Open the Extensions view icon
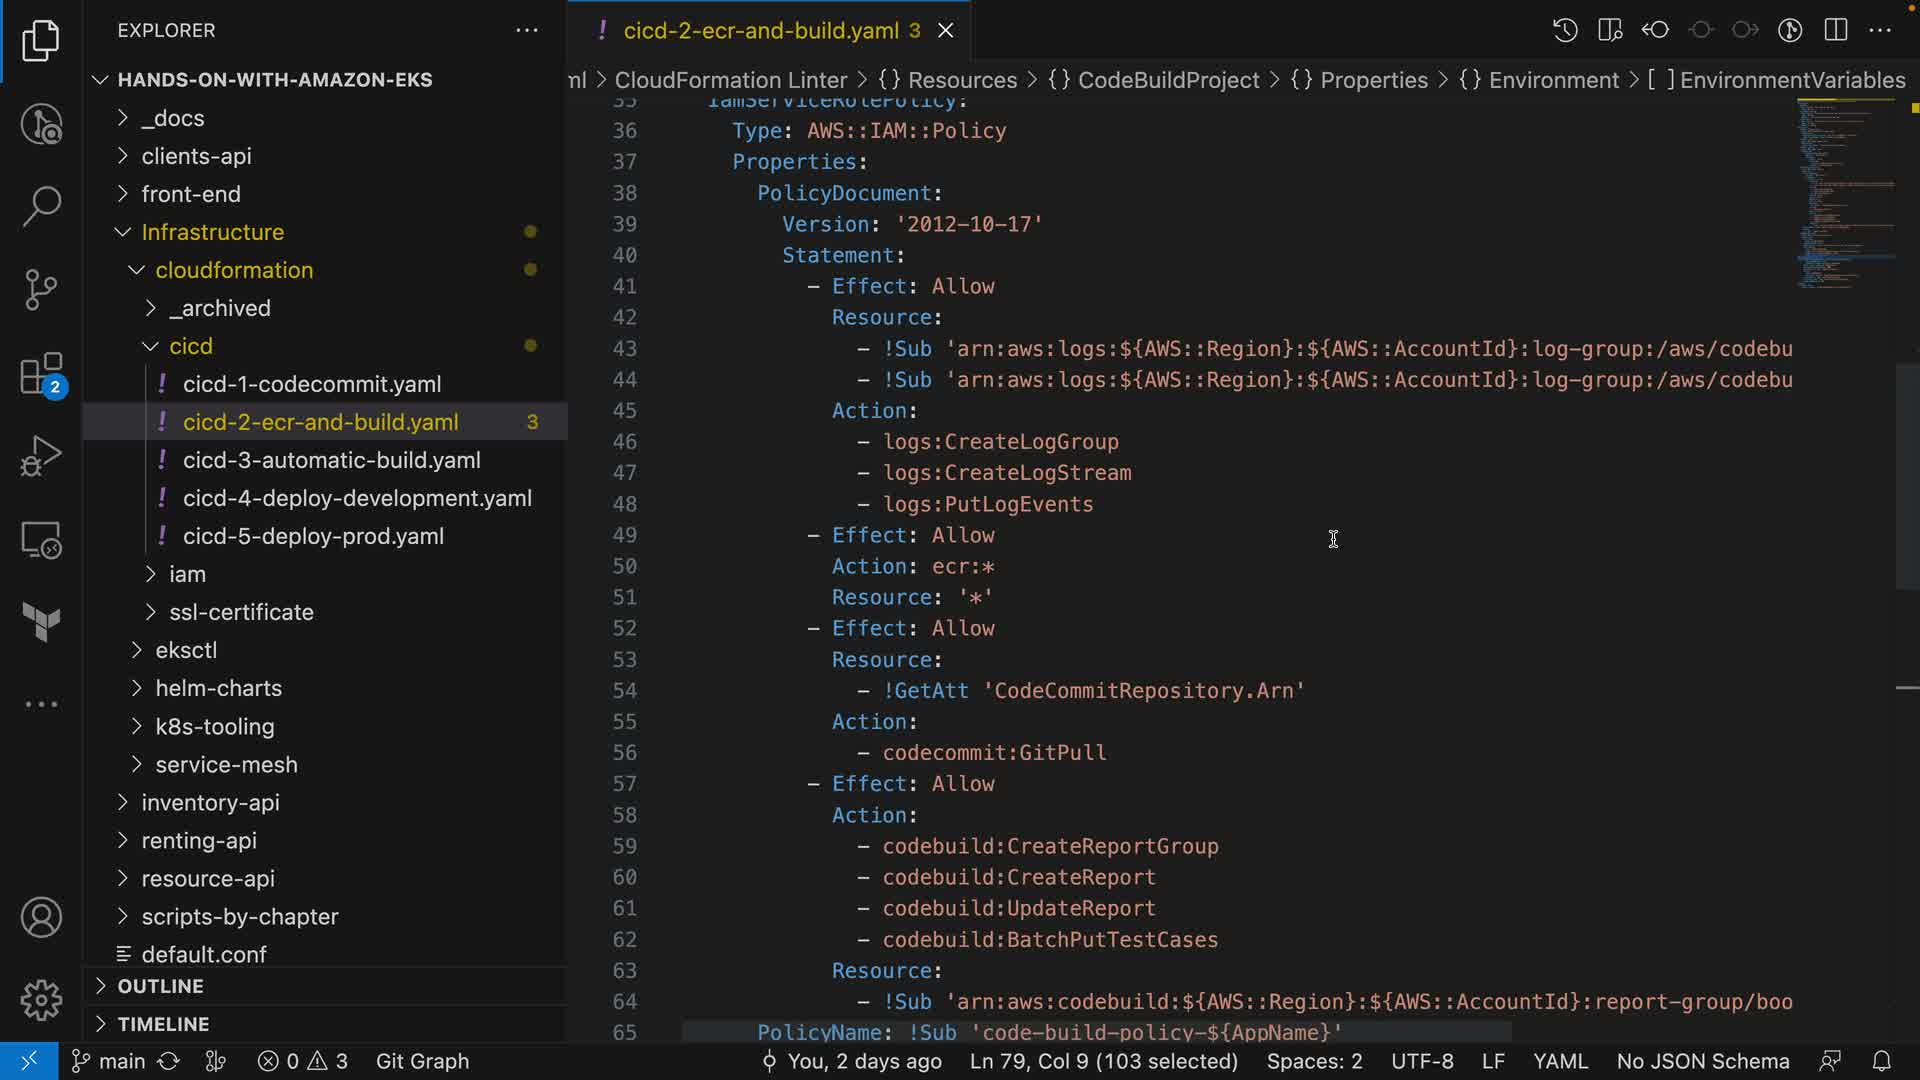 coord(41,375)
